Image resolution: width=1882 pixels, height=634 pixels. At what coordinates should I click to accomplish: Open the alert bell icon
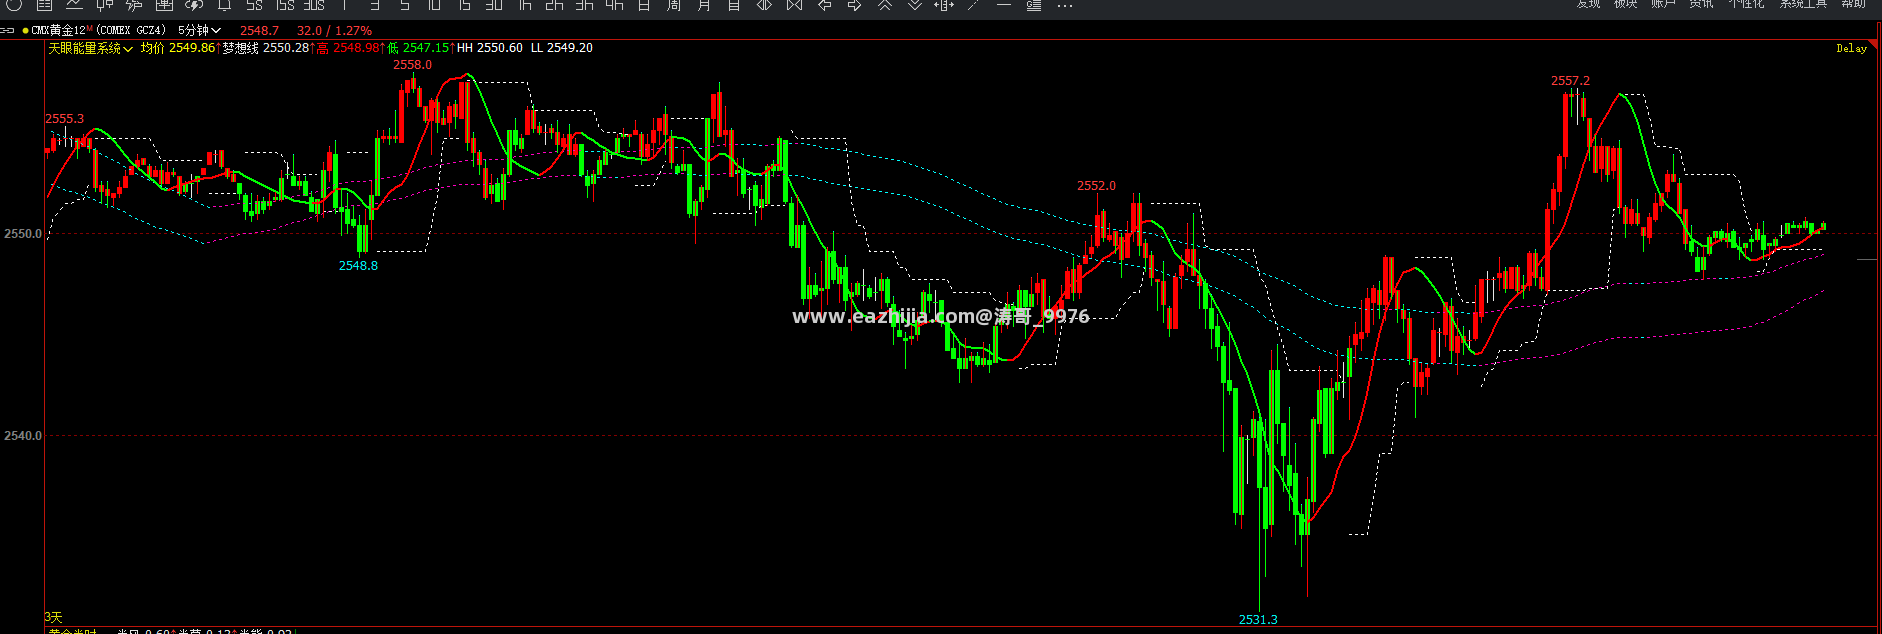point(224,5)
